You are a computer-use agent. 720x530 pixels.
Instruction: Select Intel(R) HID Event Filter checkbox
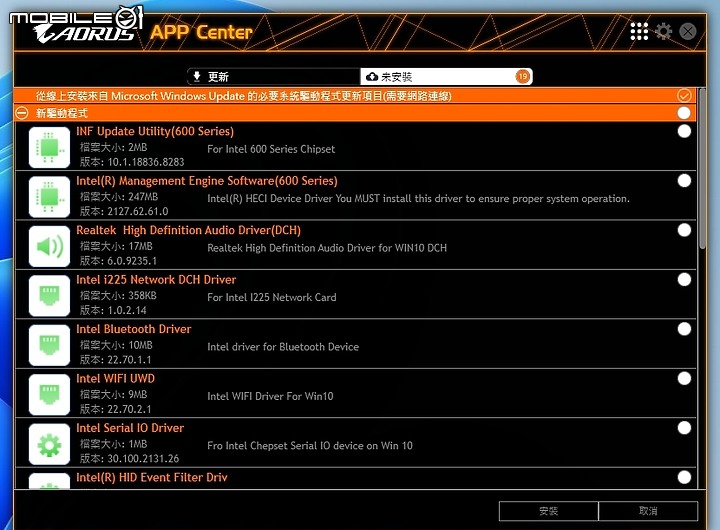point(684,477)
